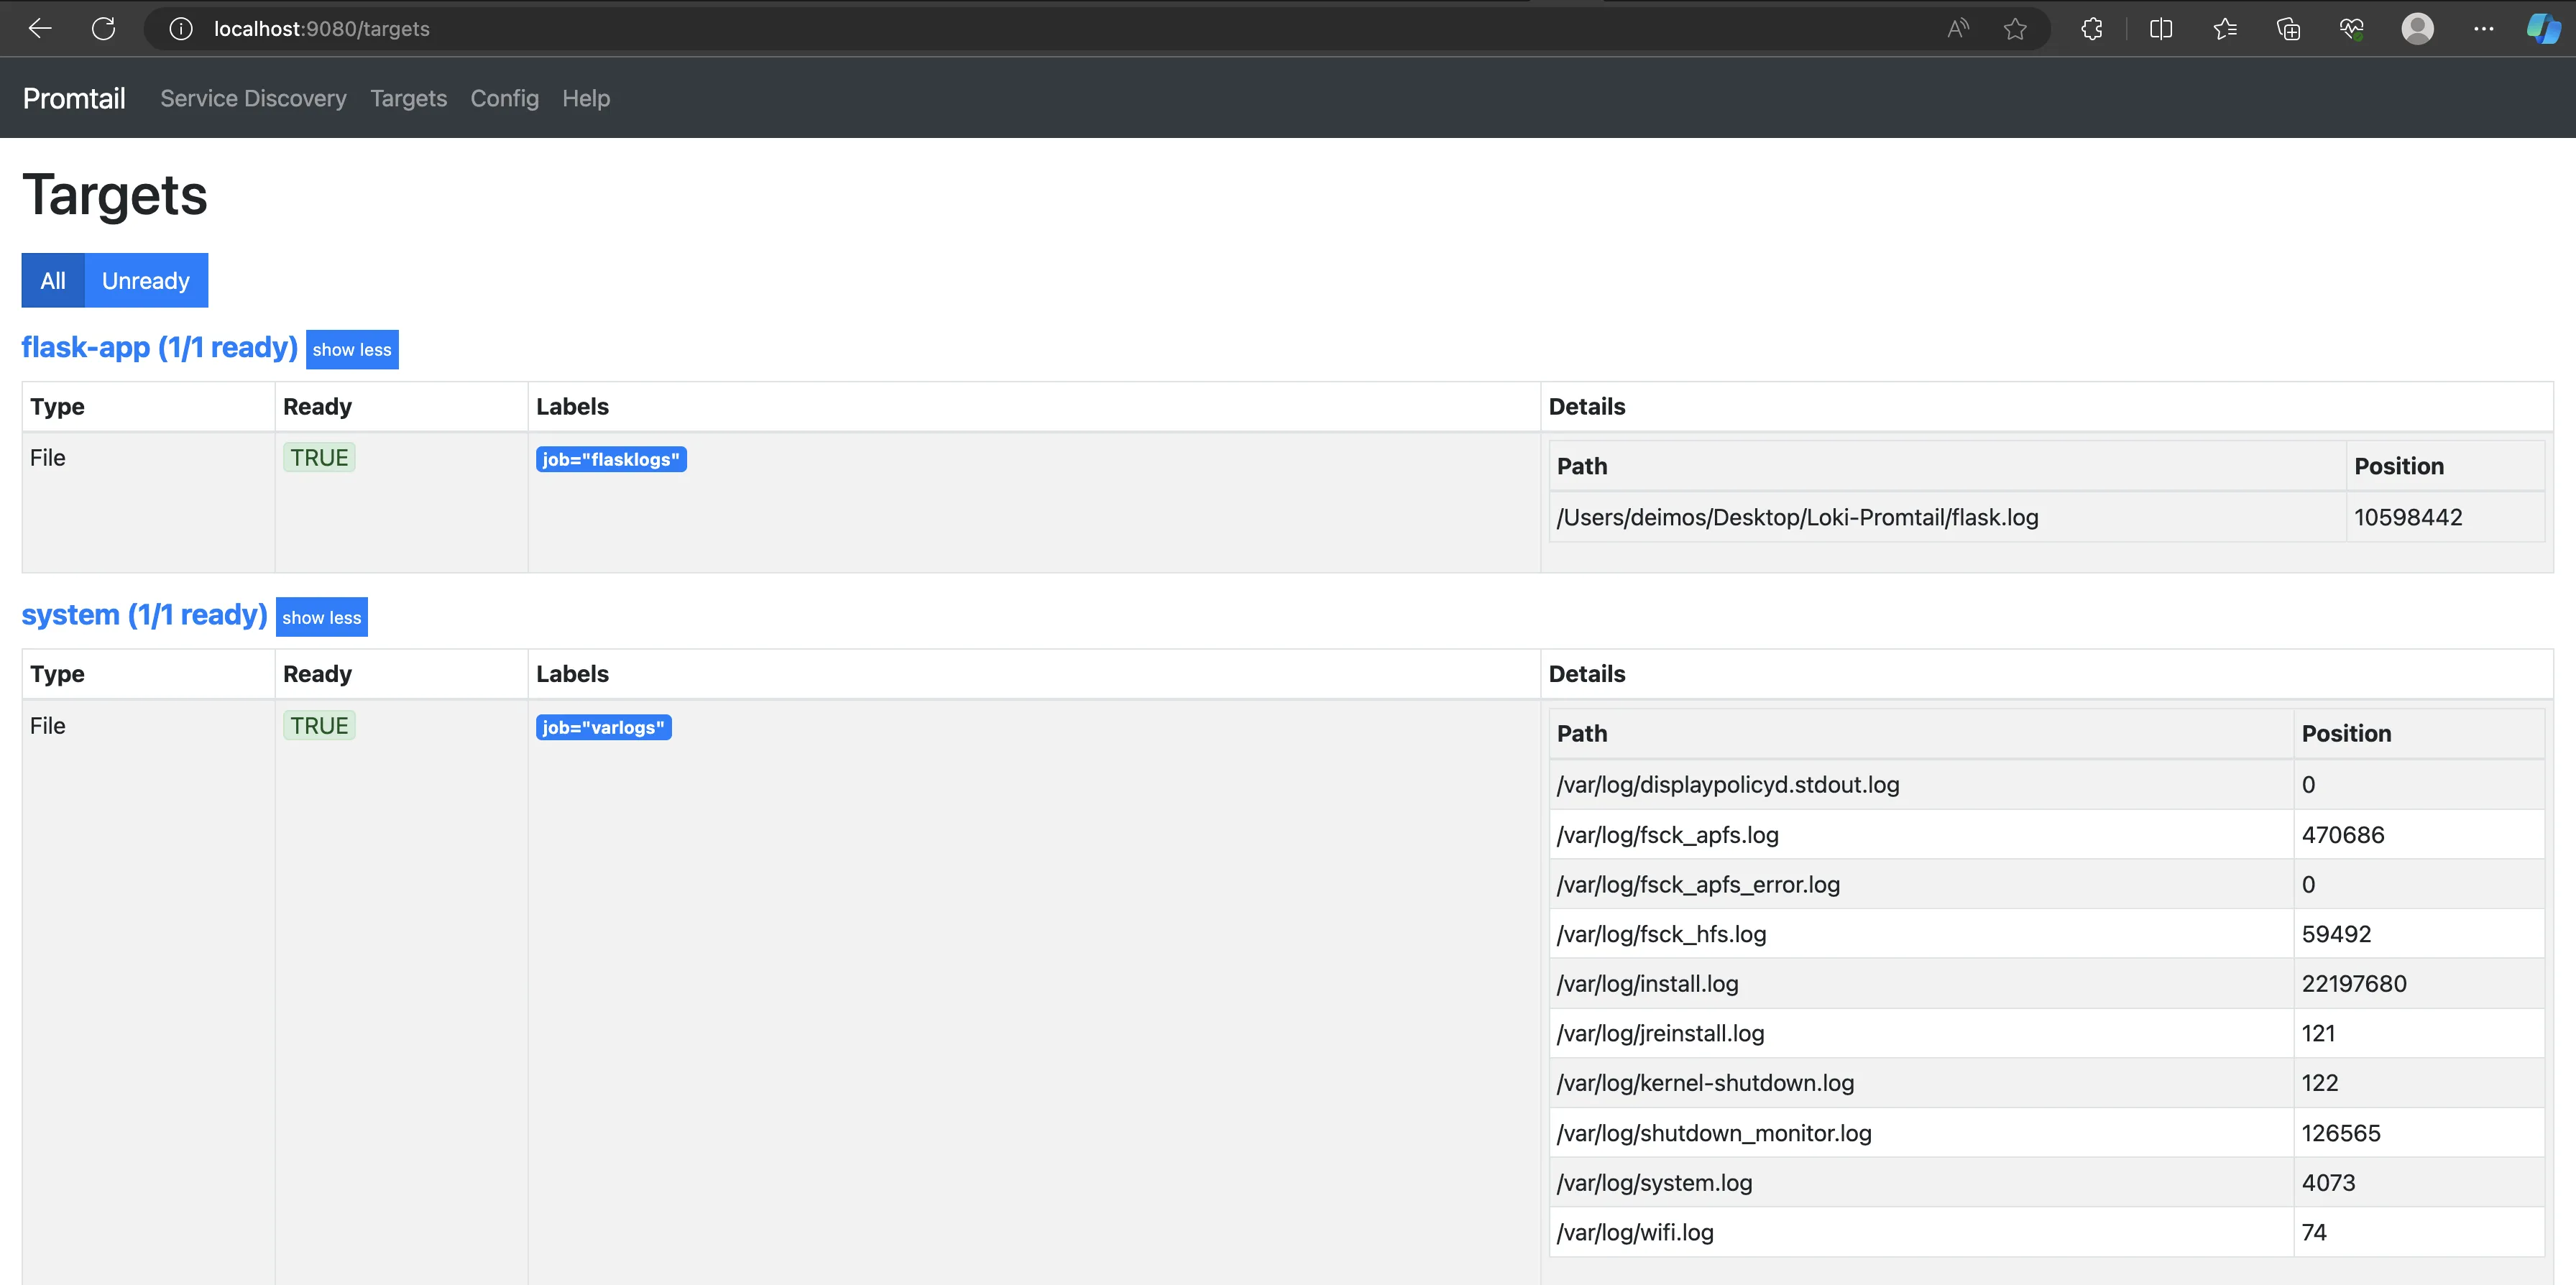Click the flask-app (1/1 ready) heading link
The width and height of the screenshot is (2576, 1285).
point(159,347)
